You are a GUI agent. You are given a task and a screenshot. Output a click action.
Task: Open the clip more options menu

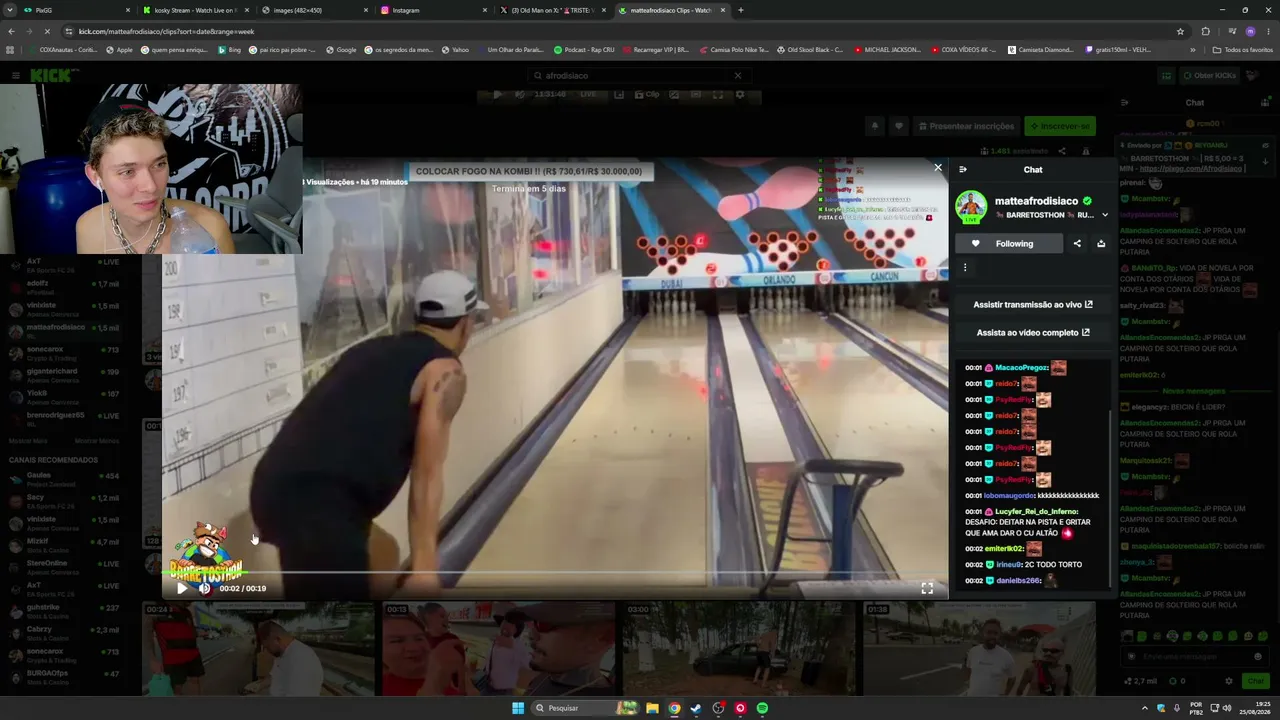965,267
